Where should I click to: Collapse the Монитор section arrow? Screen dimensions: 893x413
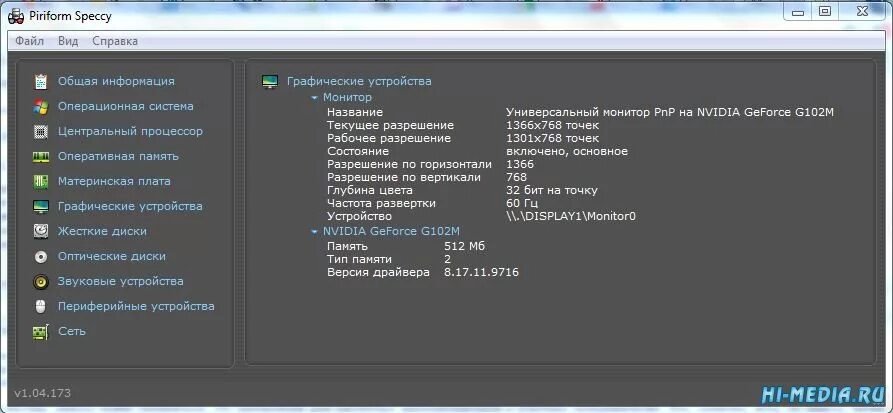click(x=314, y=98)
